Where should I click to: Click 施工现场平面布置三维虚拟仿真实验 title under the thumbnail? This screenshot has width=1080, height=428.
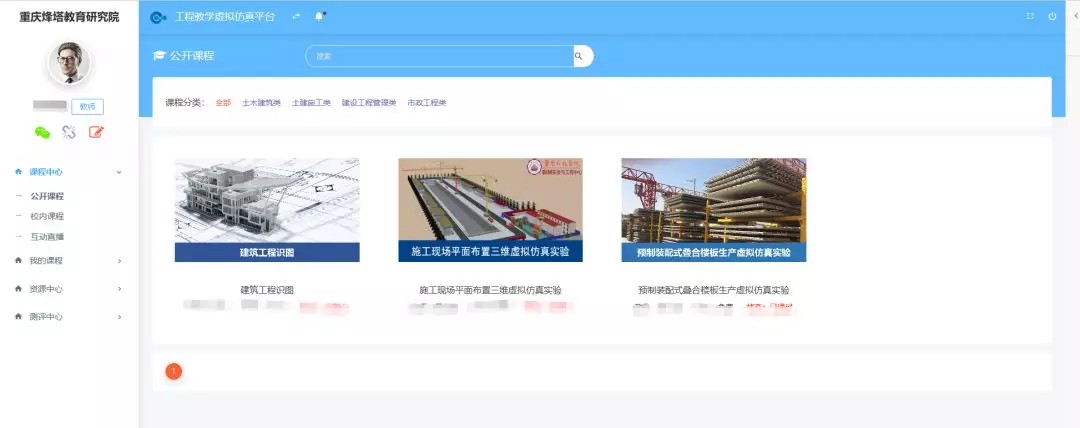(x=490, y=290)
